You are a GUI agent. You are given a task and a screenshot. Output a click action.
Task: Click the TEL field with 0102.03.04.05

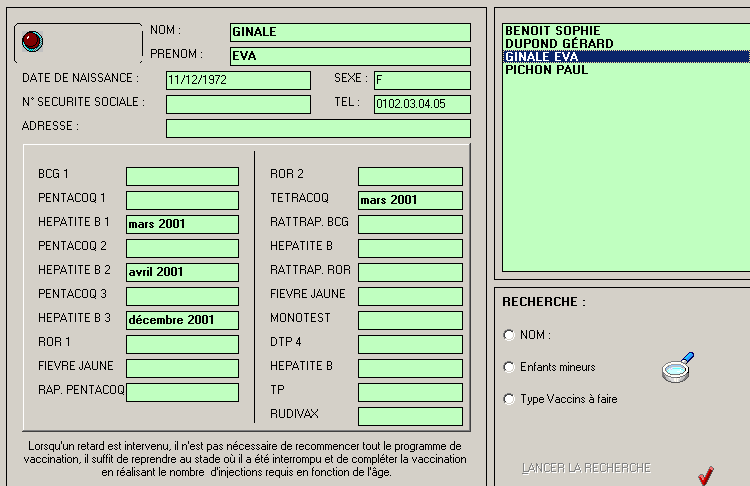tap(422, 104)
